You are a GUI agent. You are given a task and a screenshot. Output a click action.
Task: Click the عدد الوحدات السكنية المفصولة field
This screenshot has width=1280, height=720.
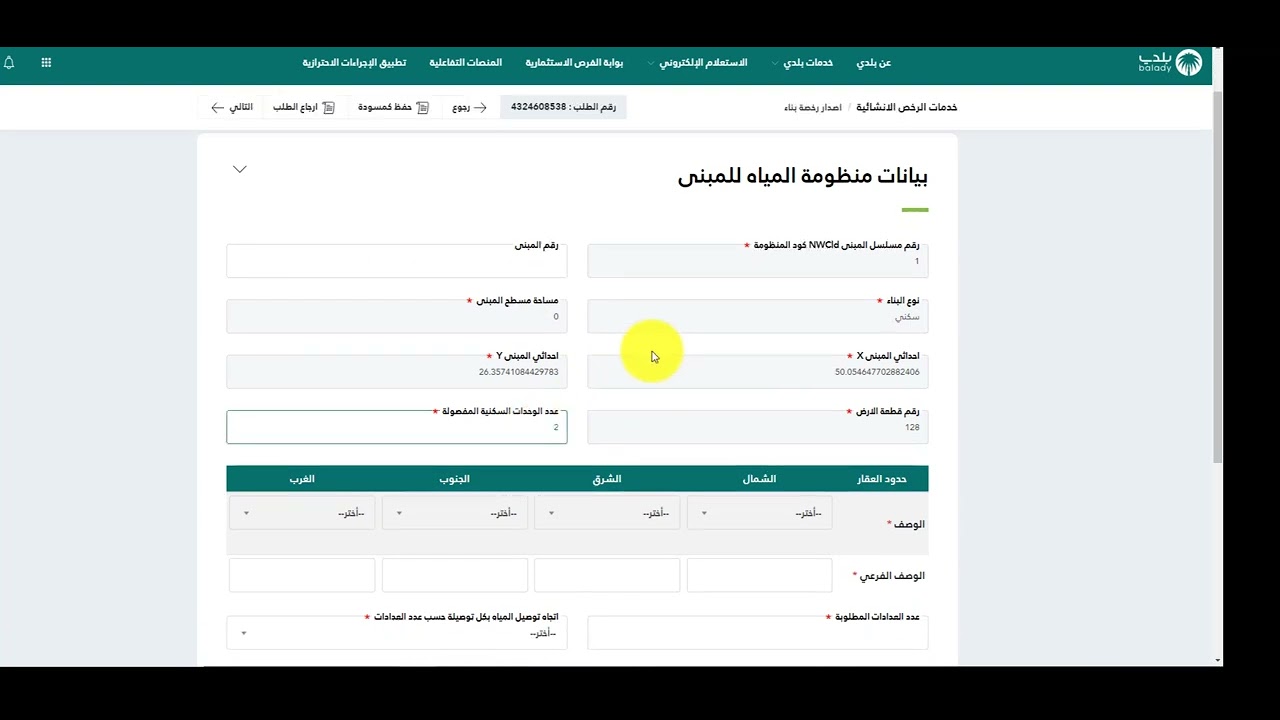(397, 428)
